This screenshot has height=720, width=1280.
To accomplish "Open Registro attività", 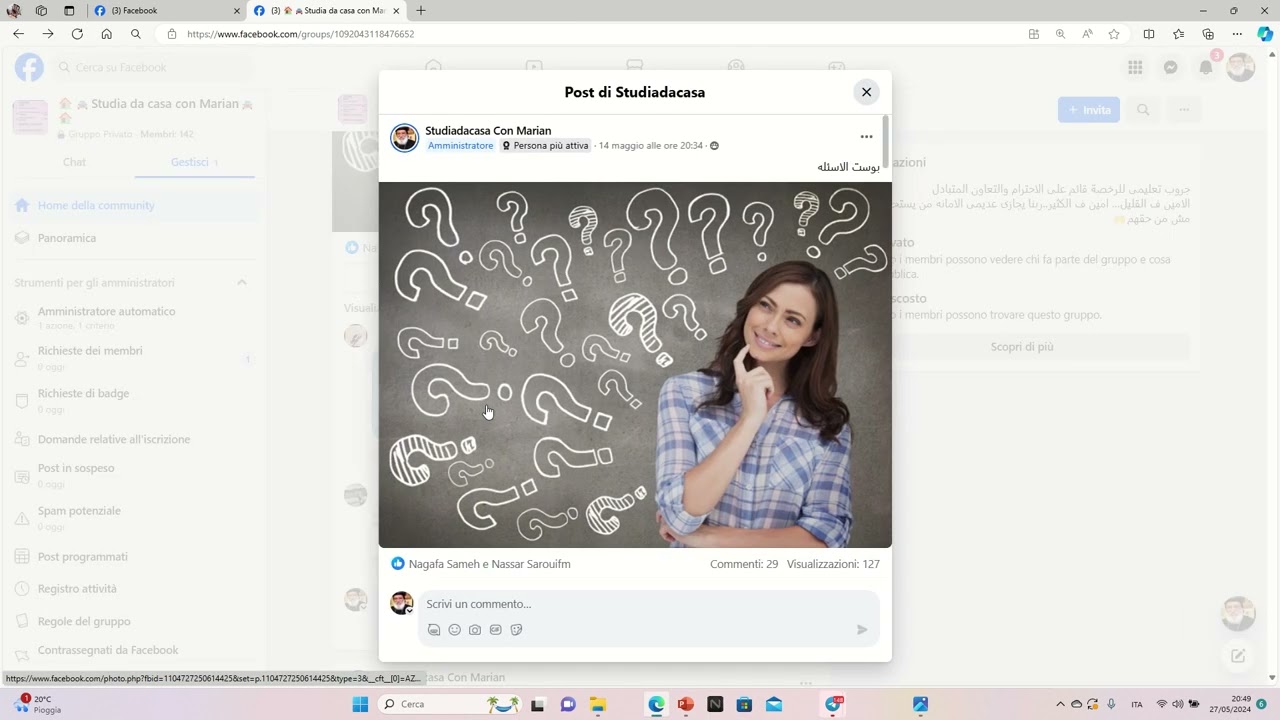I will (133, 589).
